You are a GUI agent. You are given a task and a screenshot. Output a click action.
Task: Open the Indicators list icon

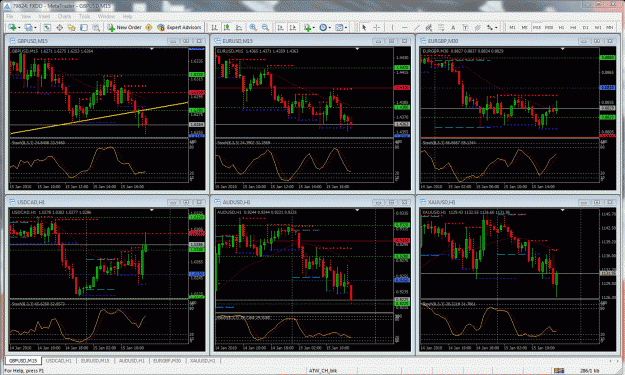coord(307,27)
